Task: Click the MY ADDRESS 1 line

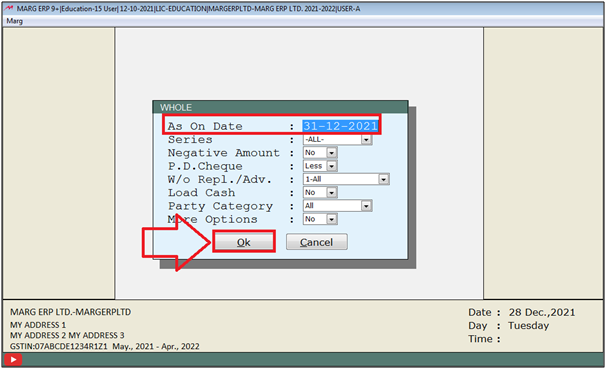Action: 38,325
